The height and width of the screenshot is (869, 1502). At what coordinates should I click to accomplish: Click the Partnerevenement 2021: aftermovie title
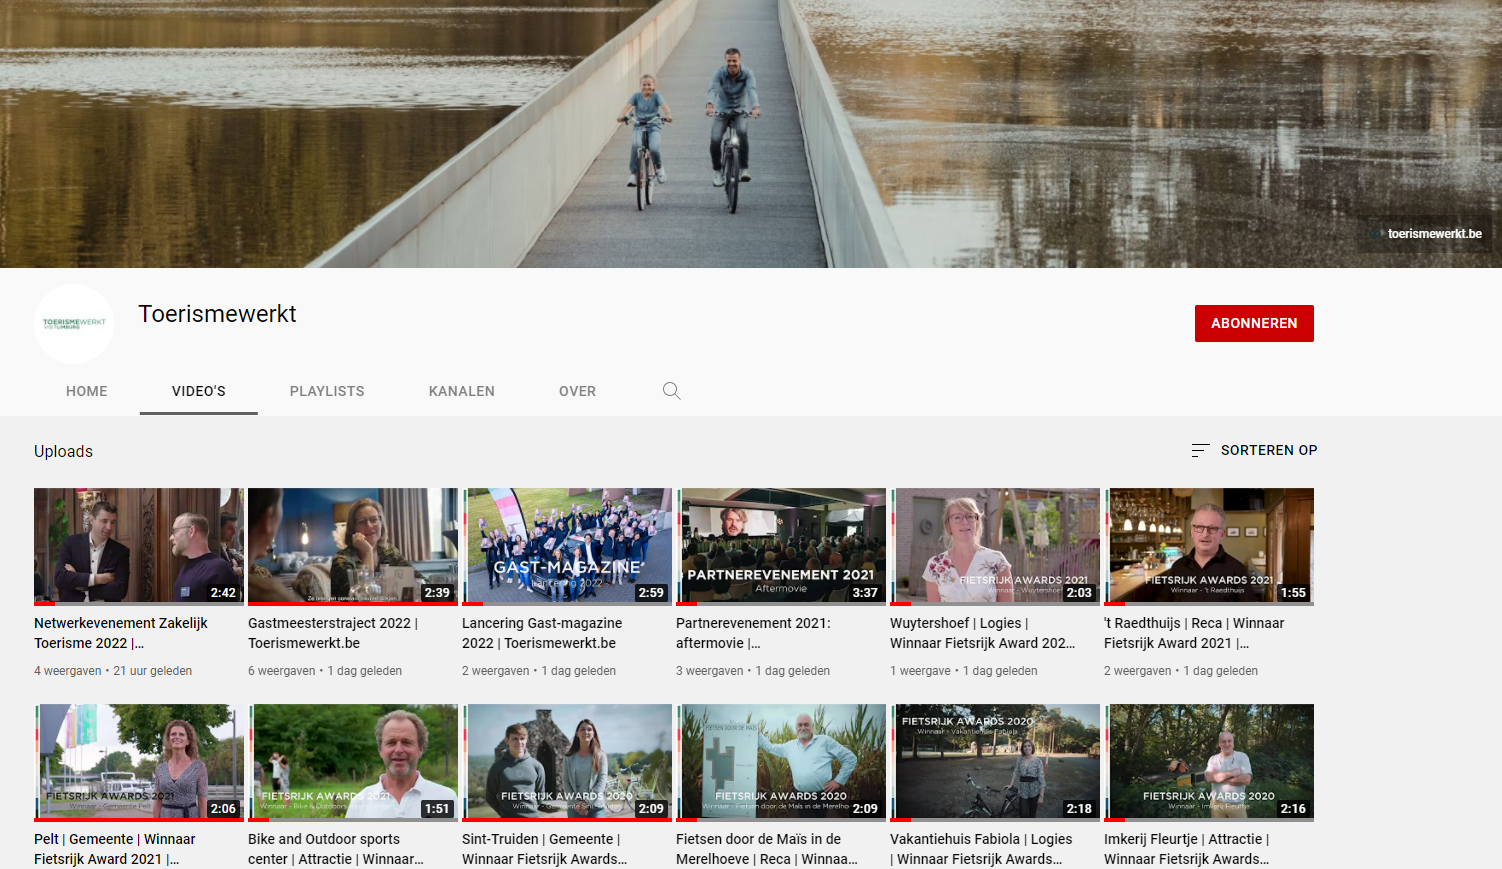point(753,633)
